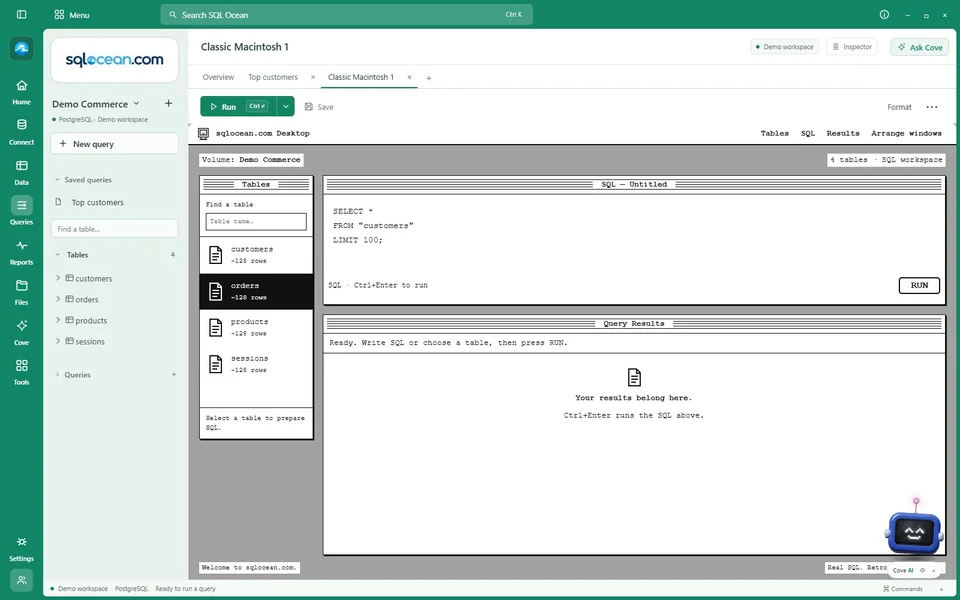960x600 pixels.
Task: Open the Menu grid button
Action: [72, 15]
